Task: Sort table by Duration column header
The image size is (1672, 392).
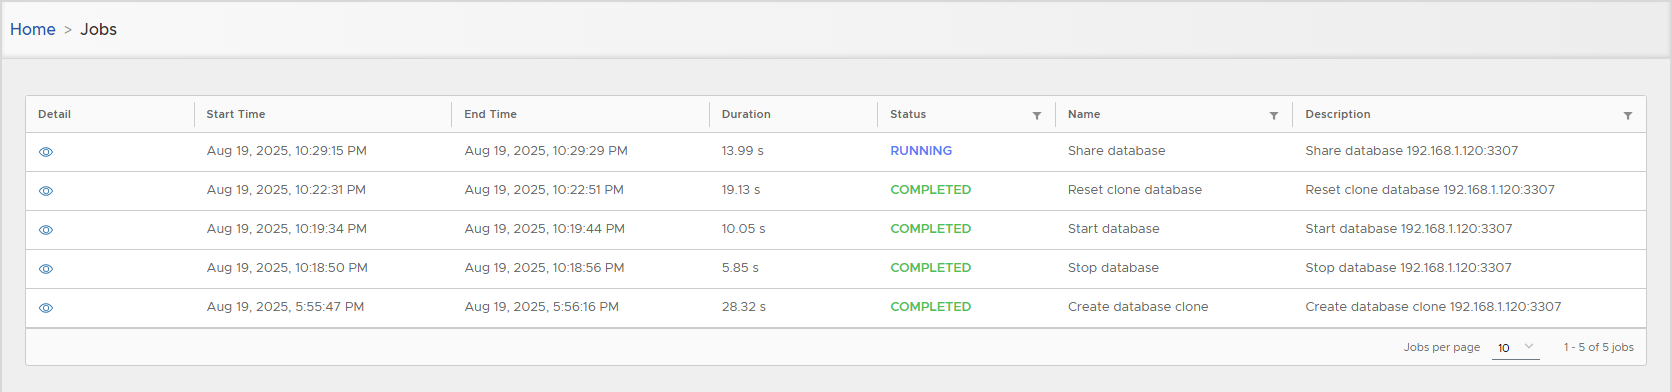Action: click(x=746, y=114)
